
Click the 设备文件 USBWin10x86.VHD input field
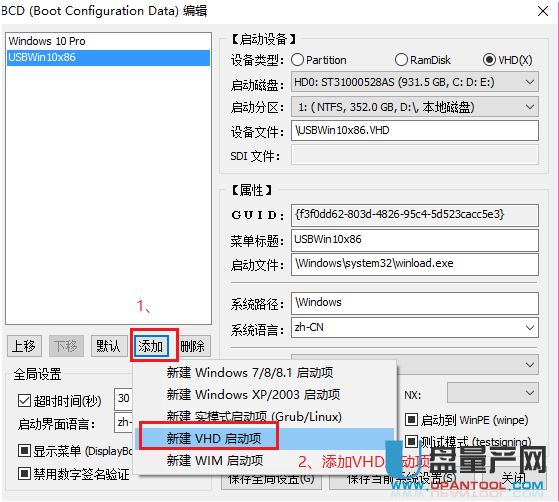[x=415, y=130]
